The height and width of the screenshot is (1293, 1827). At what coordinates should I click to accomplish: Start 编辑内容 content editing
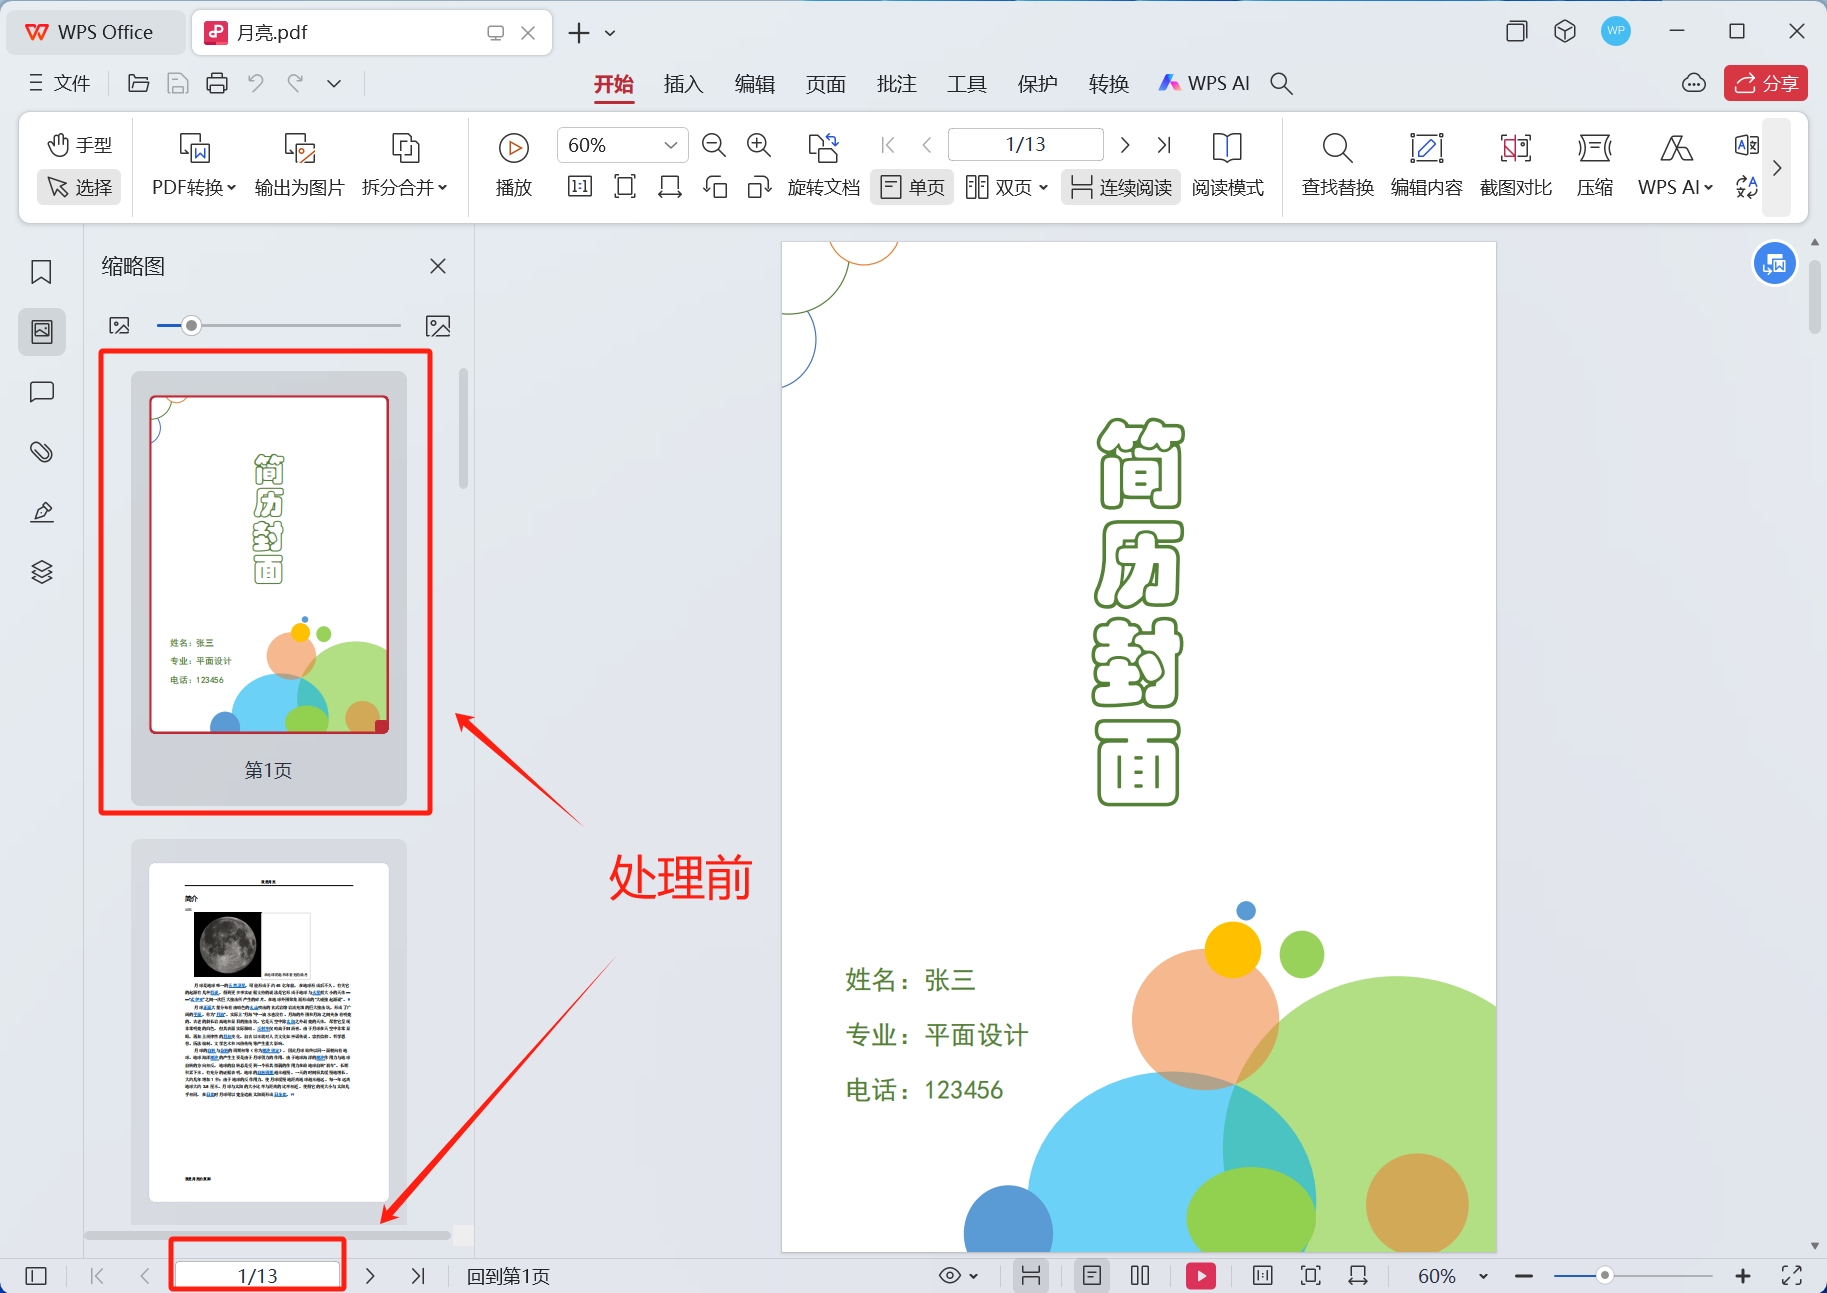(x=1426, y=164)
